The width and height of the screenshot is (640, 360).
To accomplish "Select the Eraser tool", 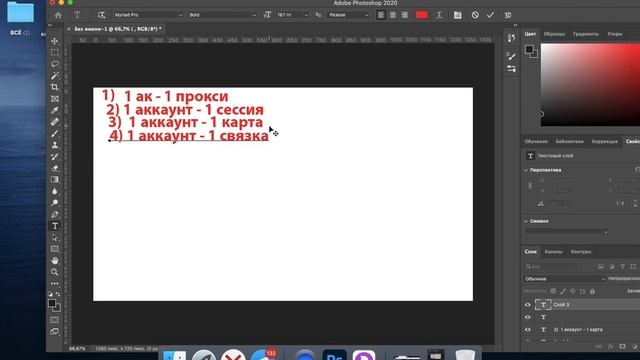I will (54, 168).
